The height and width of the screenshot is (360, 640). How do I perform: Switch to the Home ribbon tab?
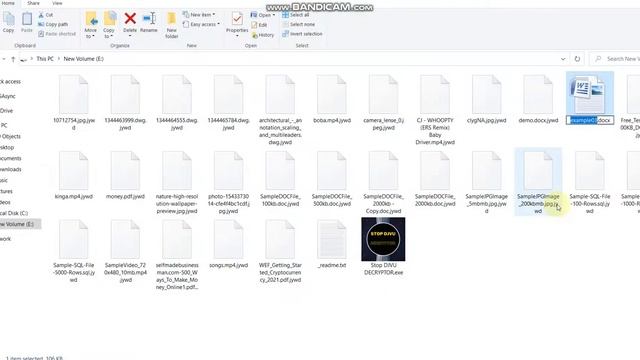pos(8,3)
